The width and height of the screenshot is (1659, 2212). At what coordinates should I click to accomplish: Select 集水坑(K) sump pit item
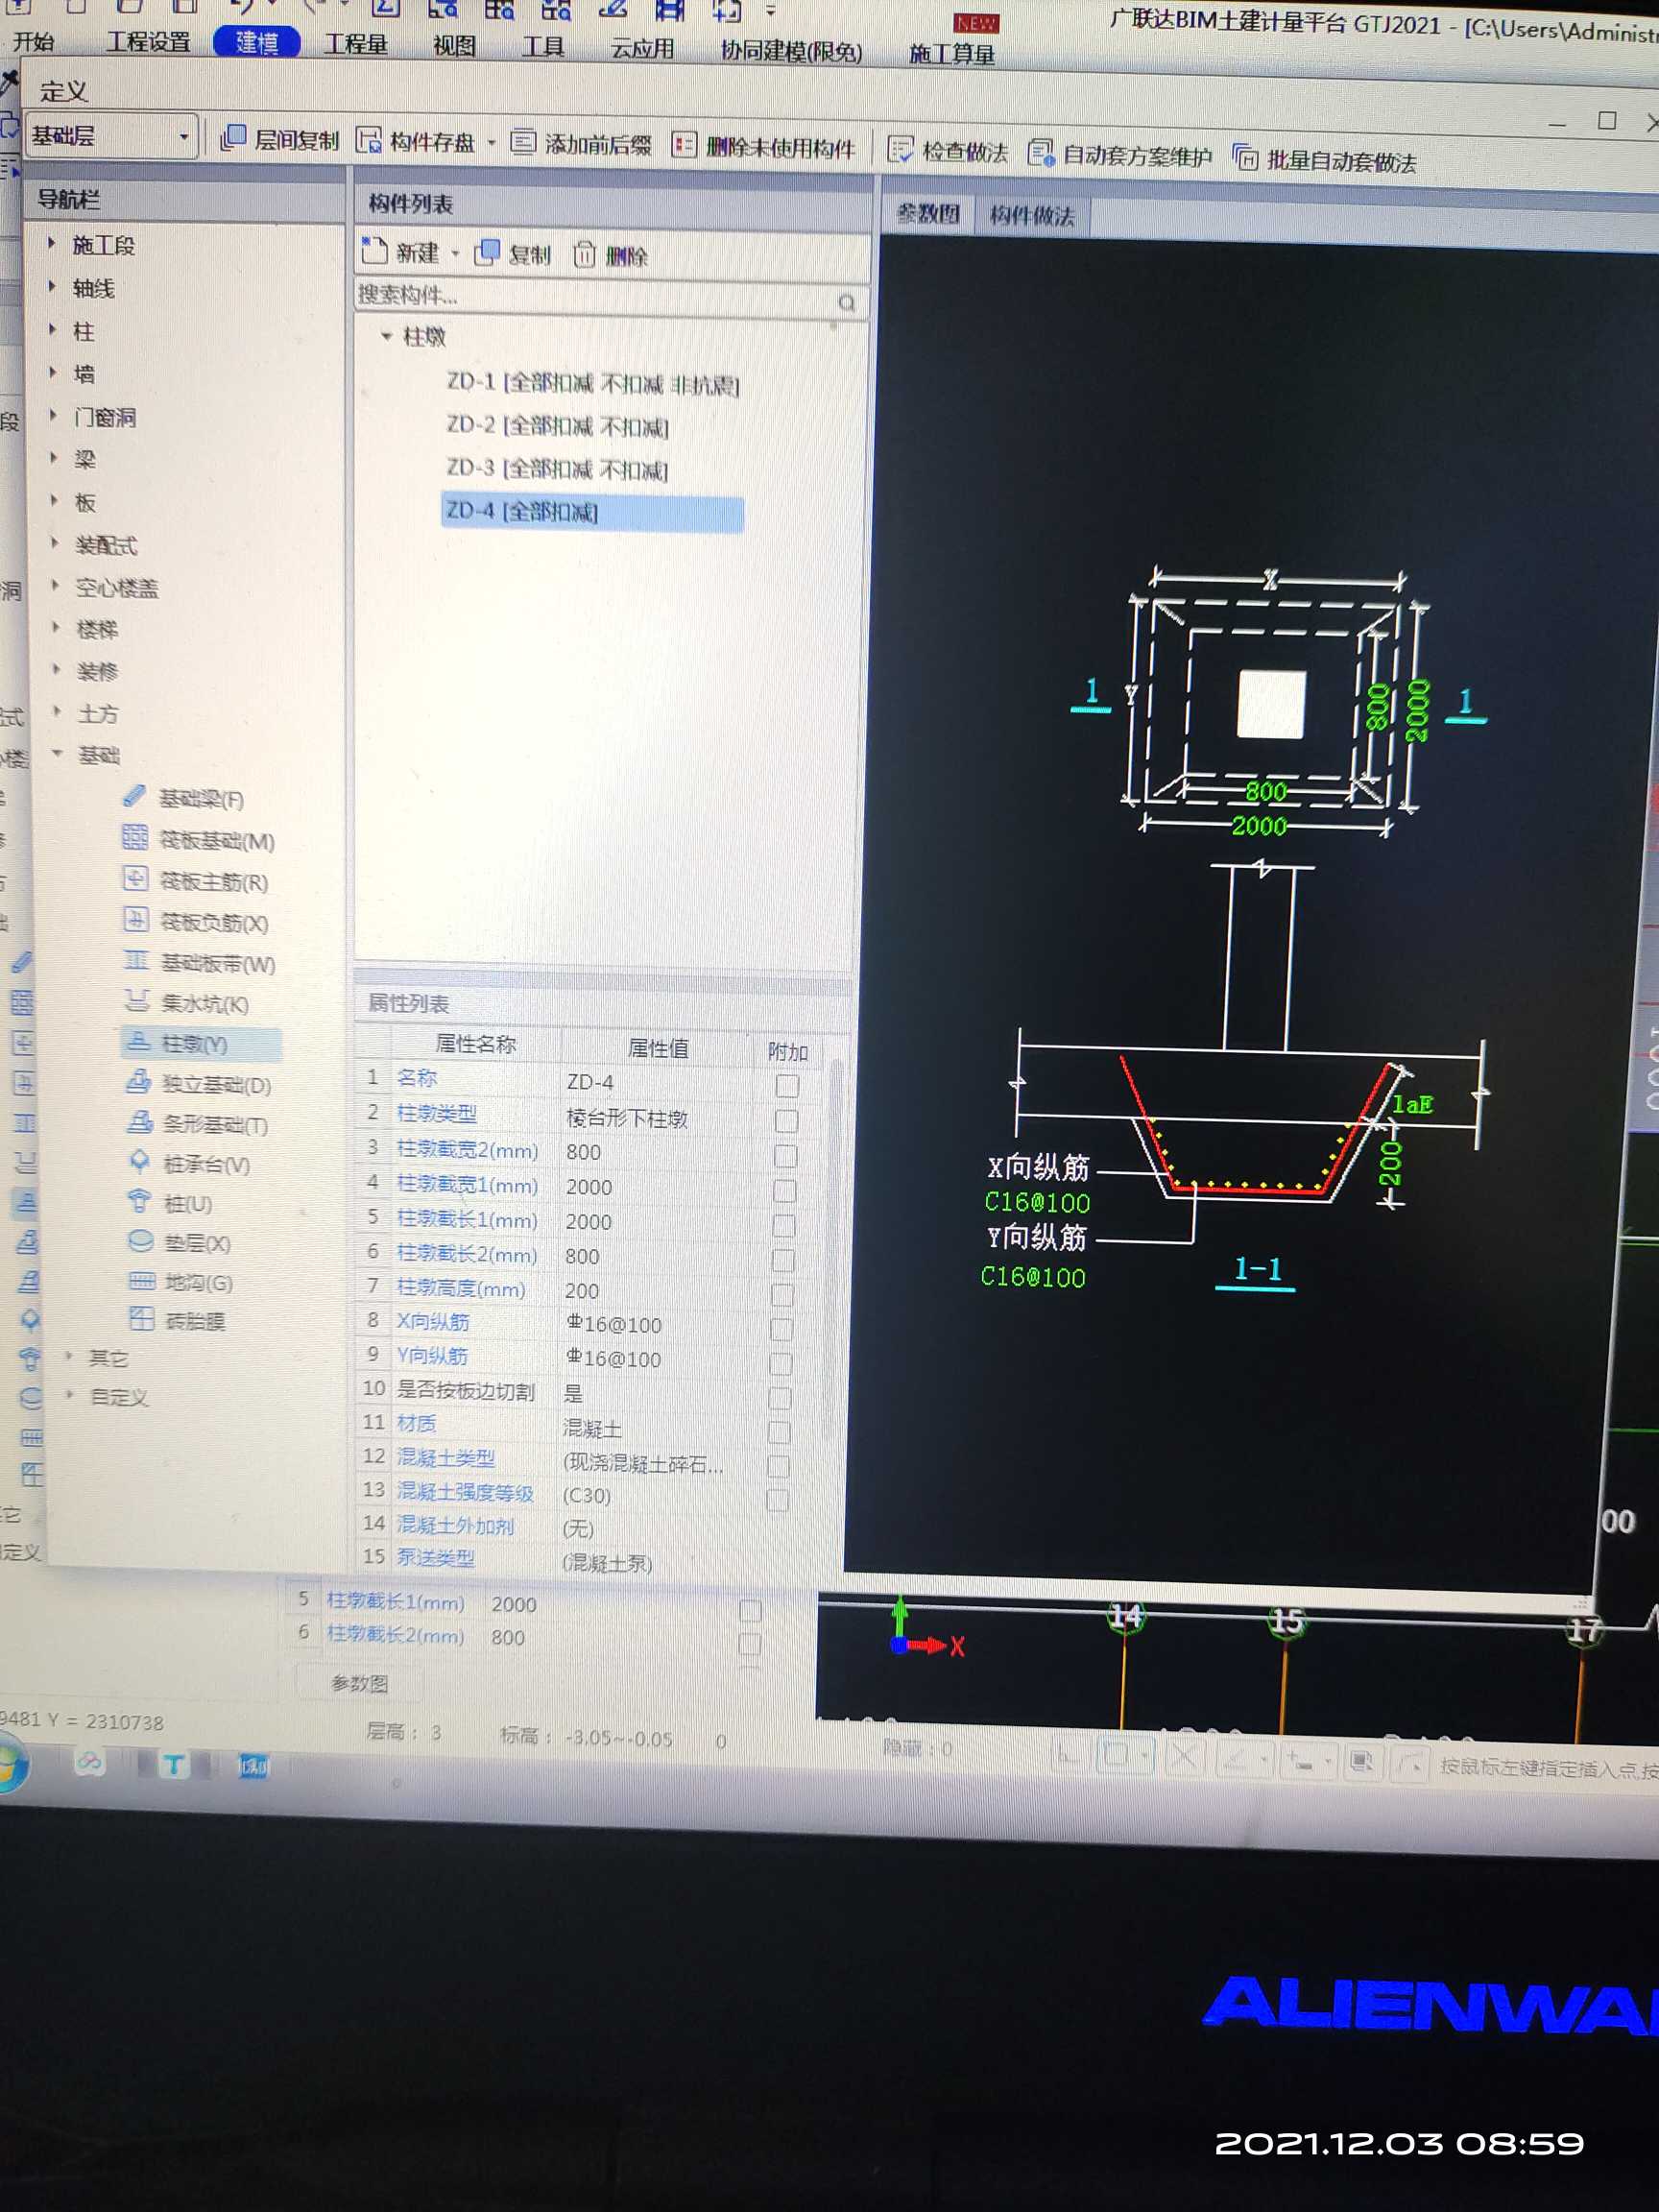187,1003
